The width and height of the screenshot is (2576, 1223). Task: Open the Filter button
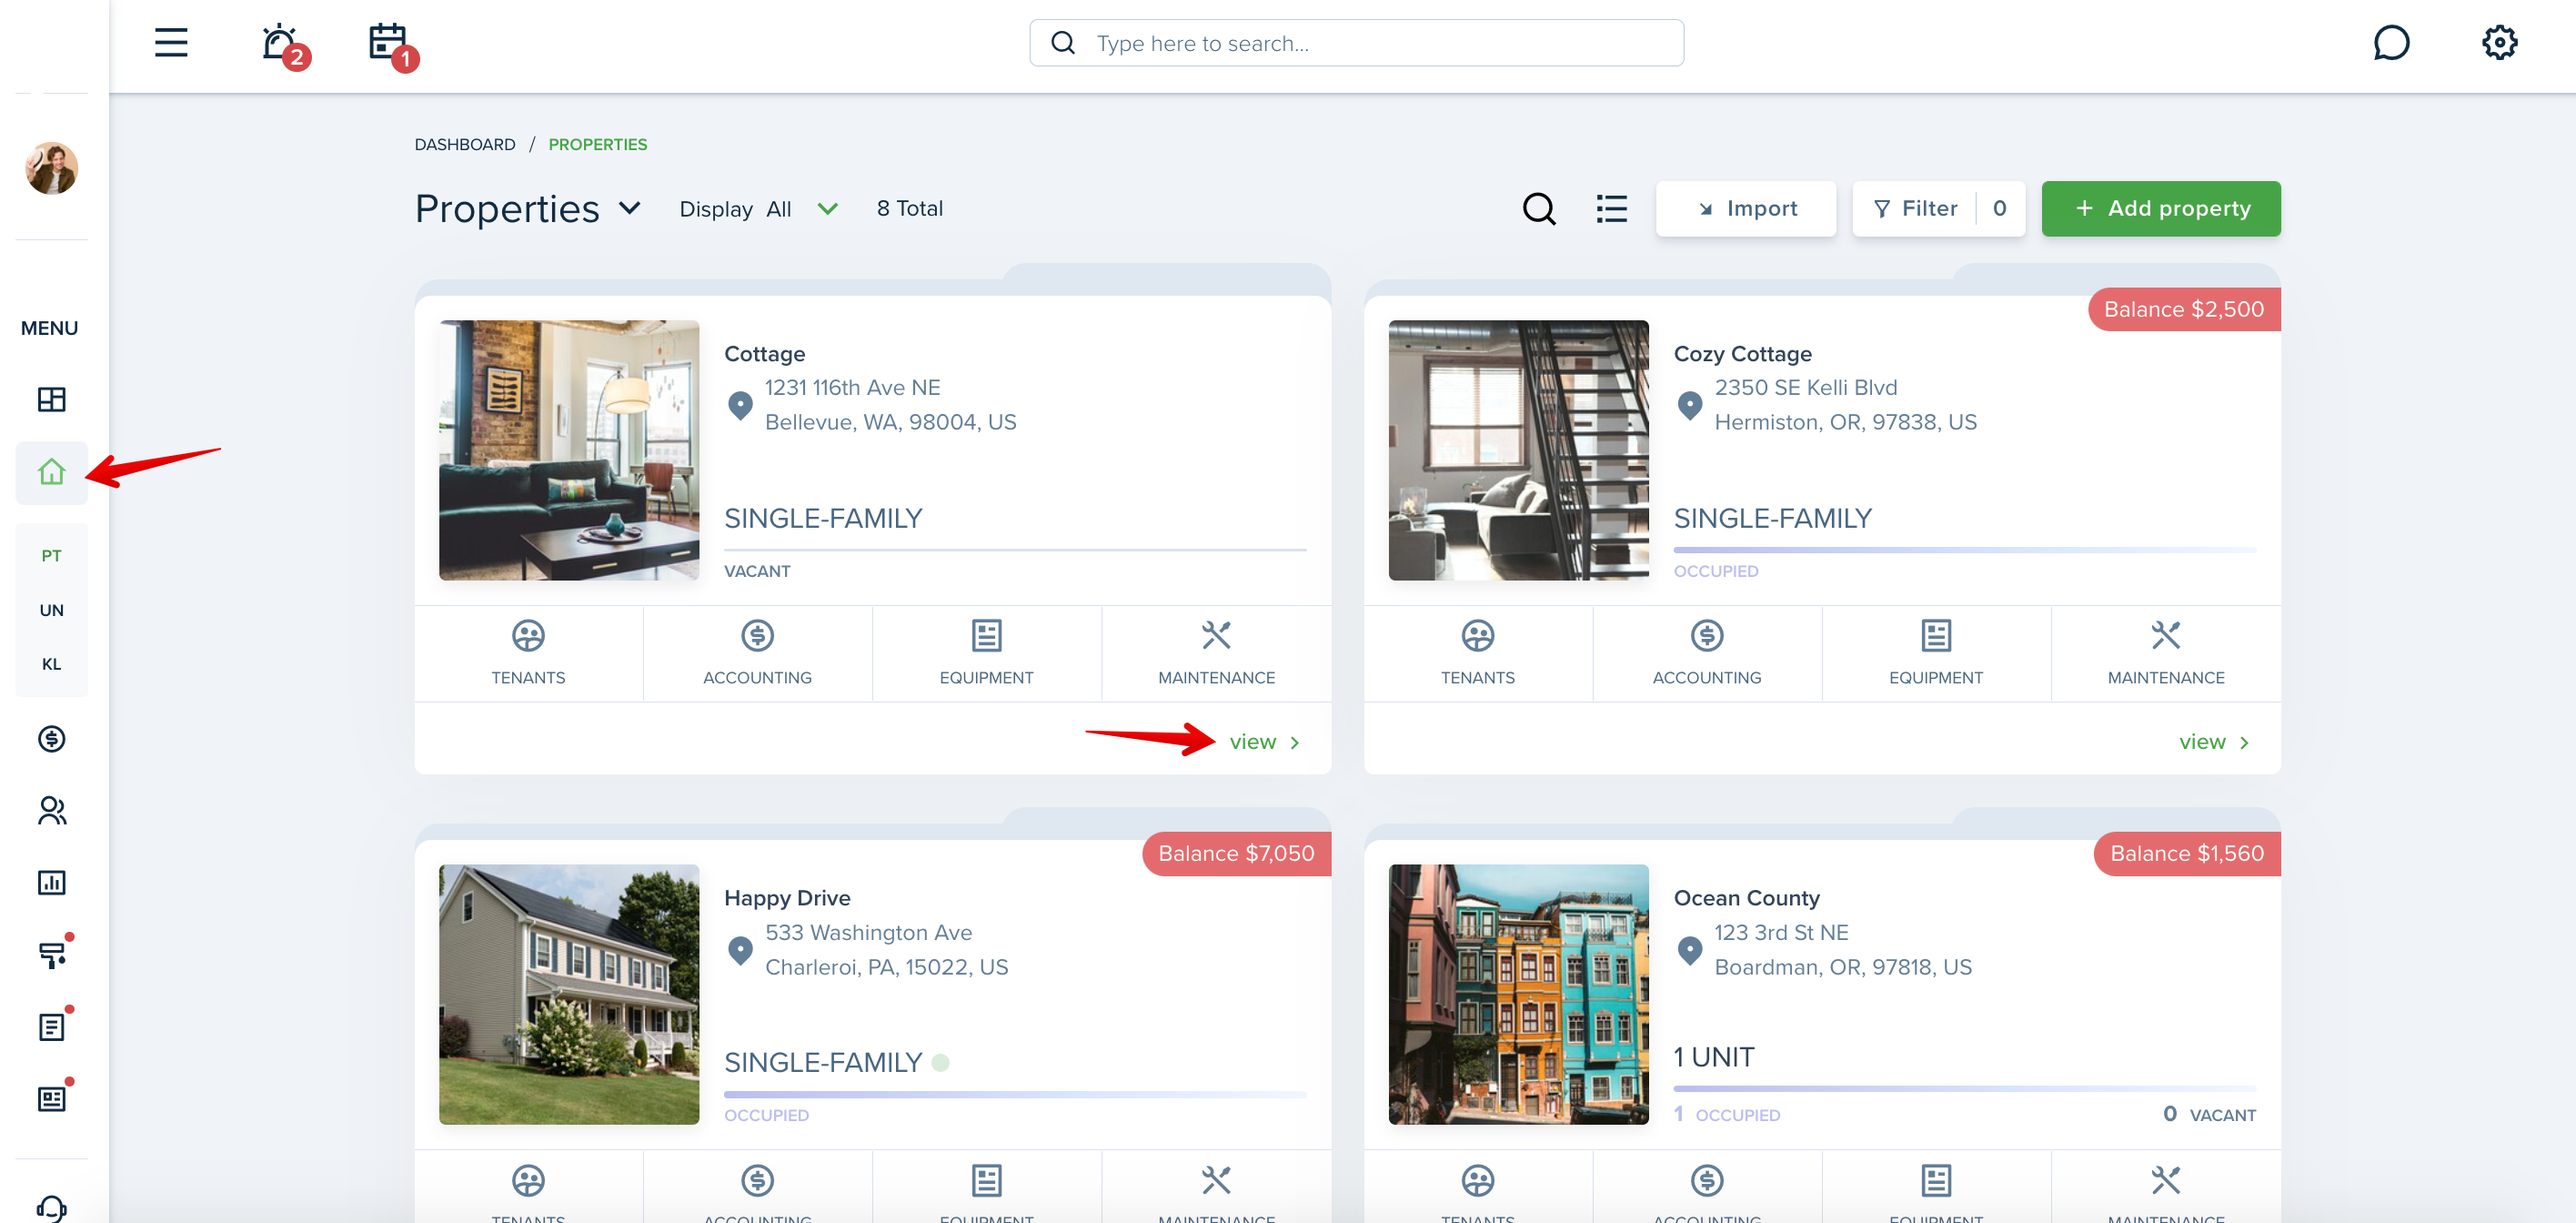1938,209
